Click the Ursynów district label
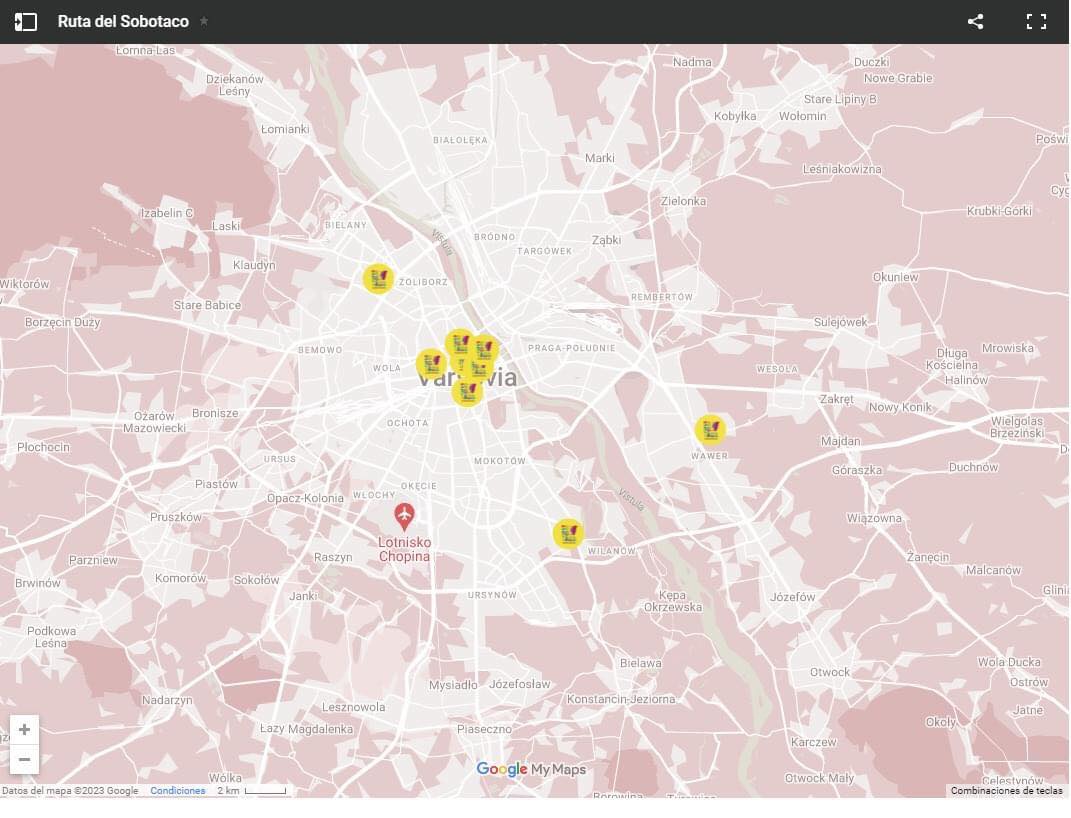1071x818 pixels. point(492,595)
